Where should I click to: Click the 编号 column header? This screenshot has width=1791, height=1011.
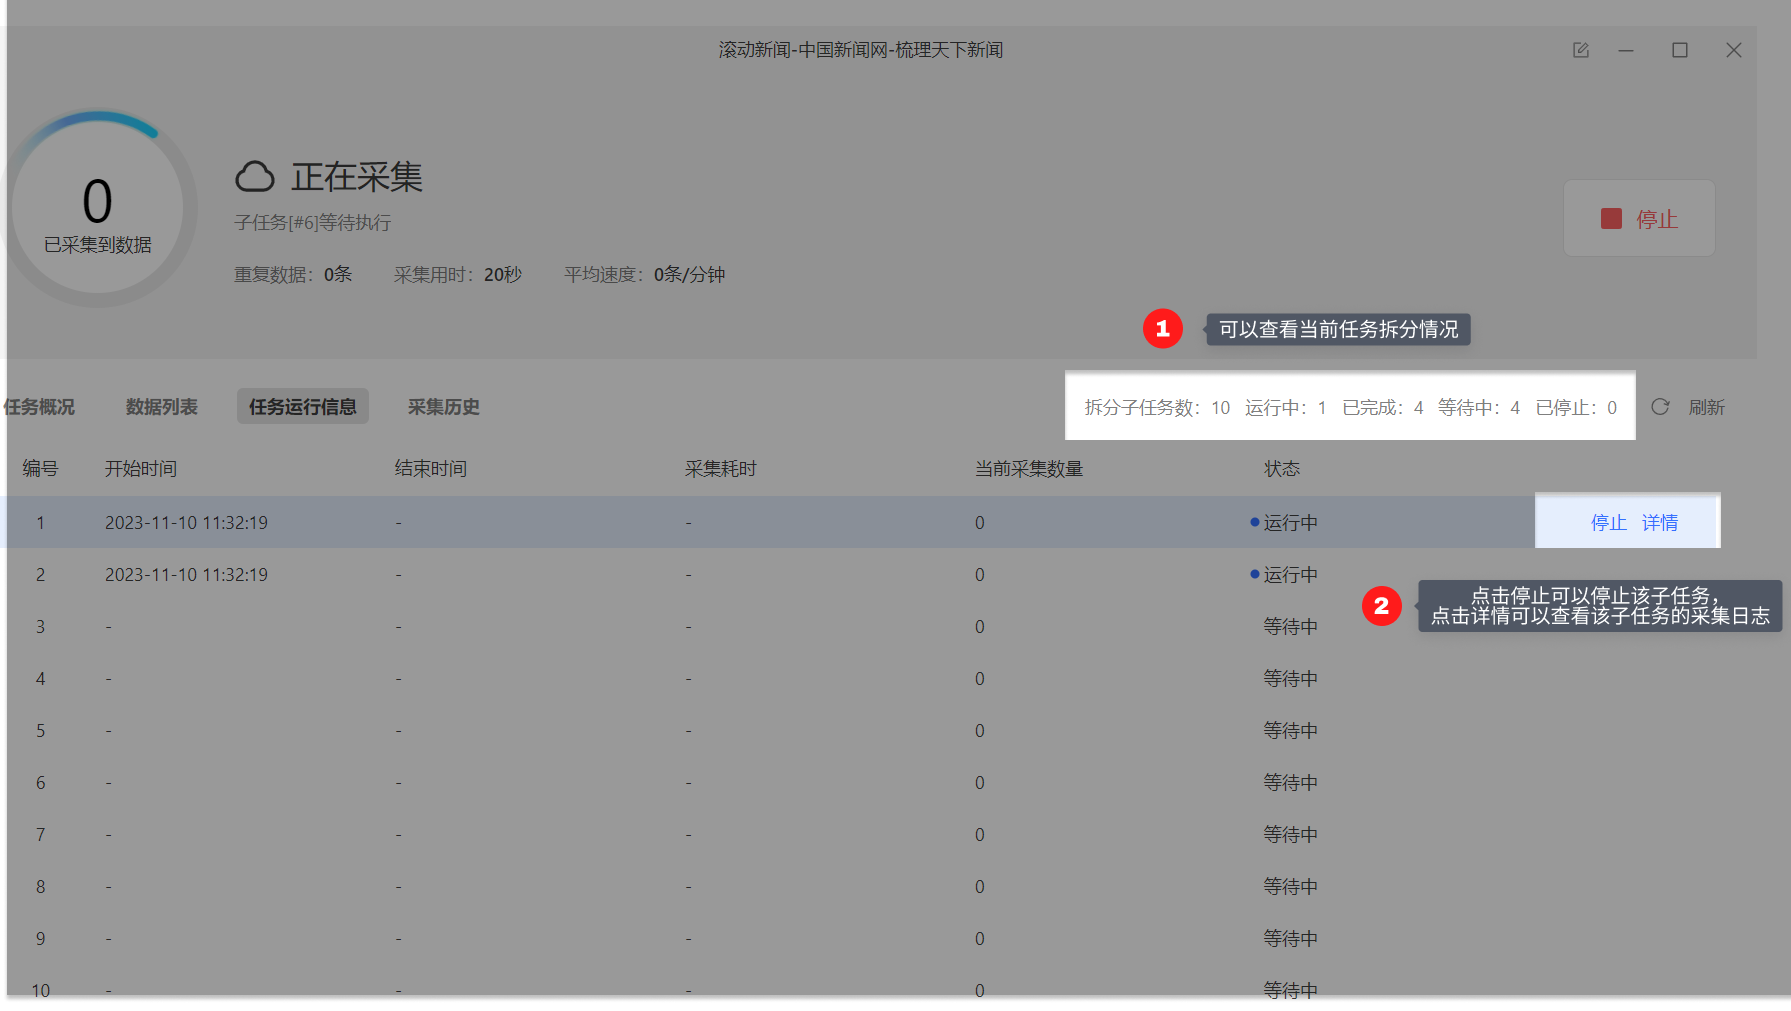click(41, 469)
